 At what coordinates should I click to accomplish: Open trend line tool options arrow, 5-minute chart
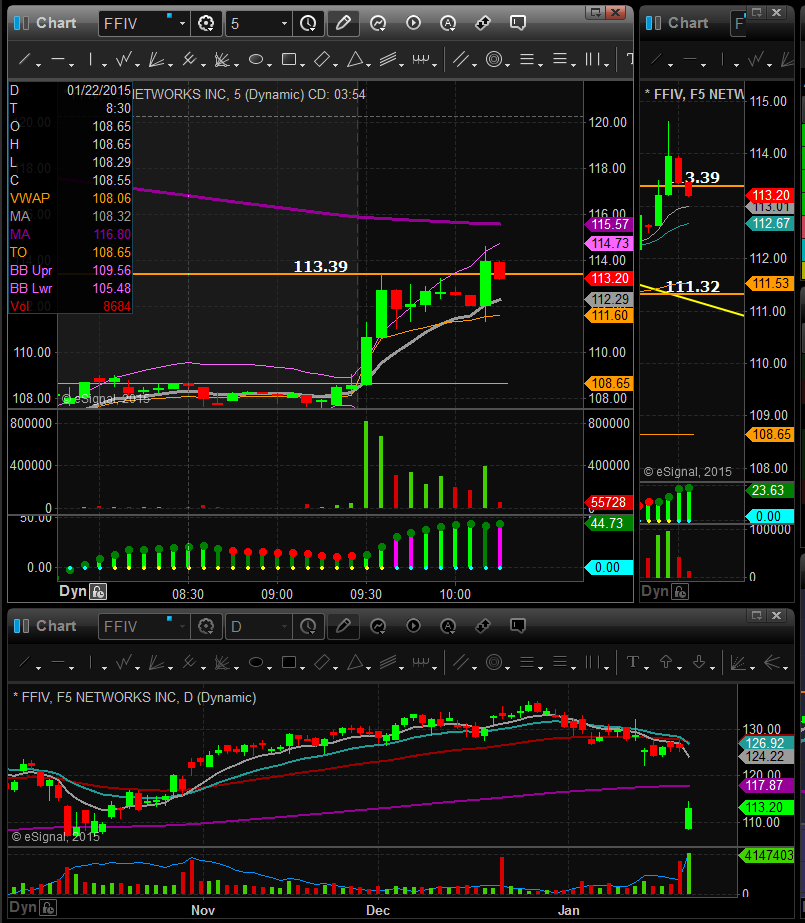coord(38,64)
